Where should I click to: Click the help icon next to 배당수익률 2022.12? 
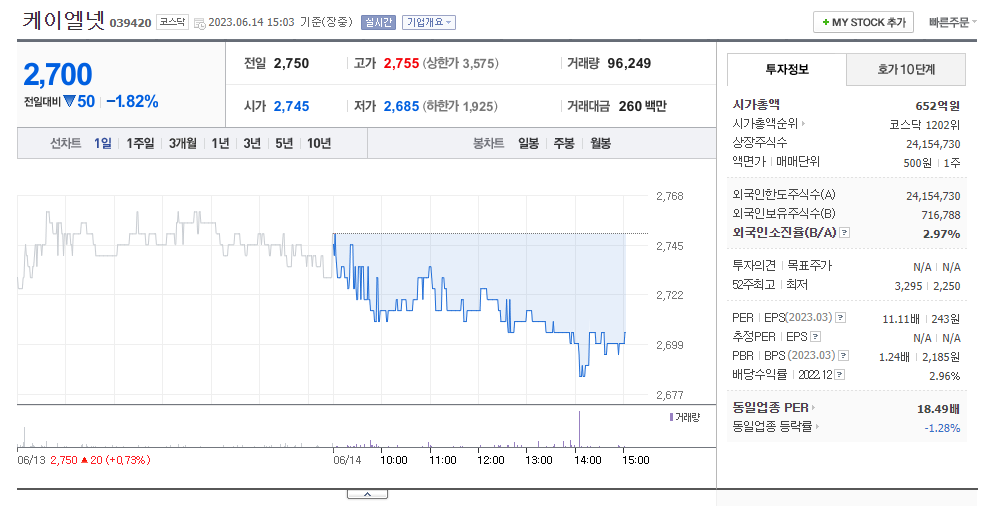point(840,375)
